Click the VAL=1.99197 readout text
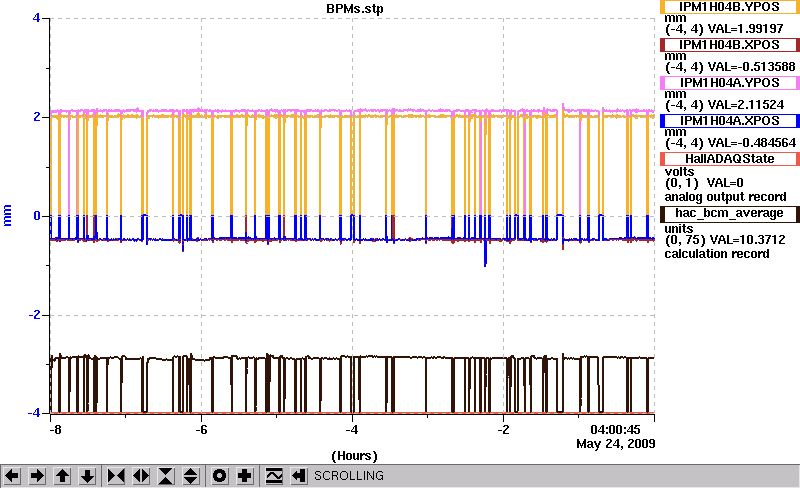Viewport: 800px width, 488px height. [744, 29]
